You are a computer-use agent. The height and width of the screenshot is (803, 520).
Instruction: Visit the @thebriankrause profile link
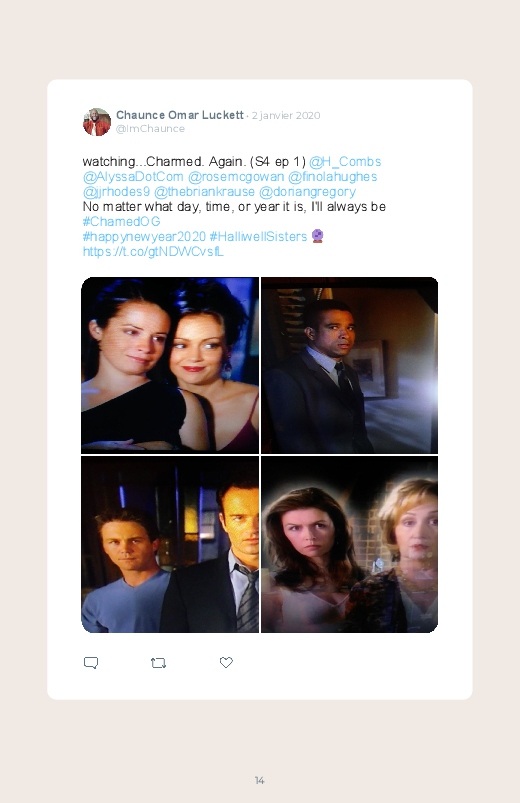tap(204, 192)
